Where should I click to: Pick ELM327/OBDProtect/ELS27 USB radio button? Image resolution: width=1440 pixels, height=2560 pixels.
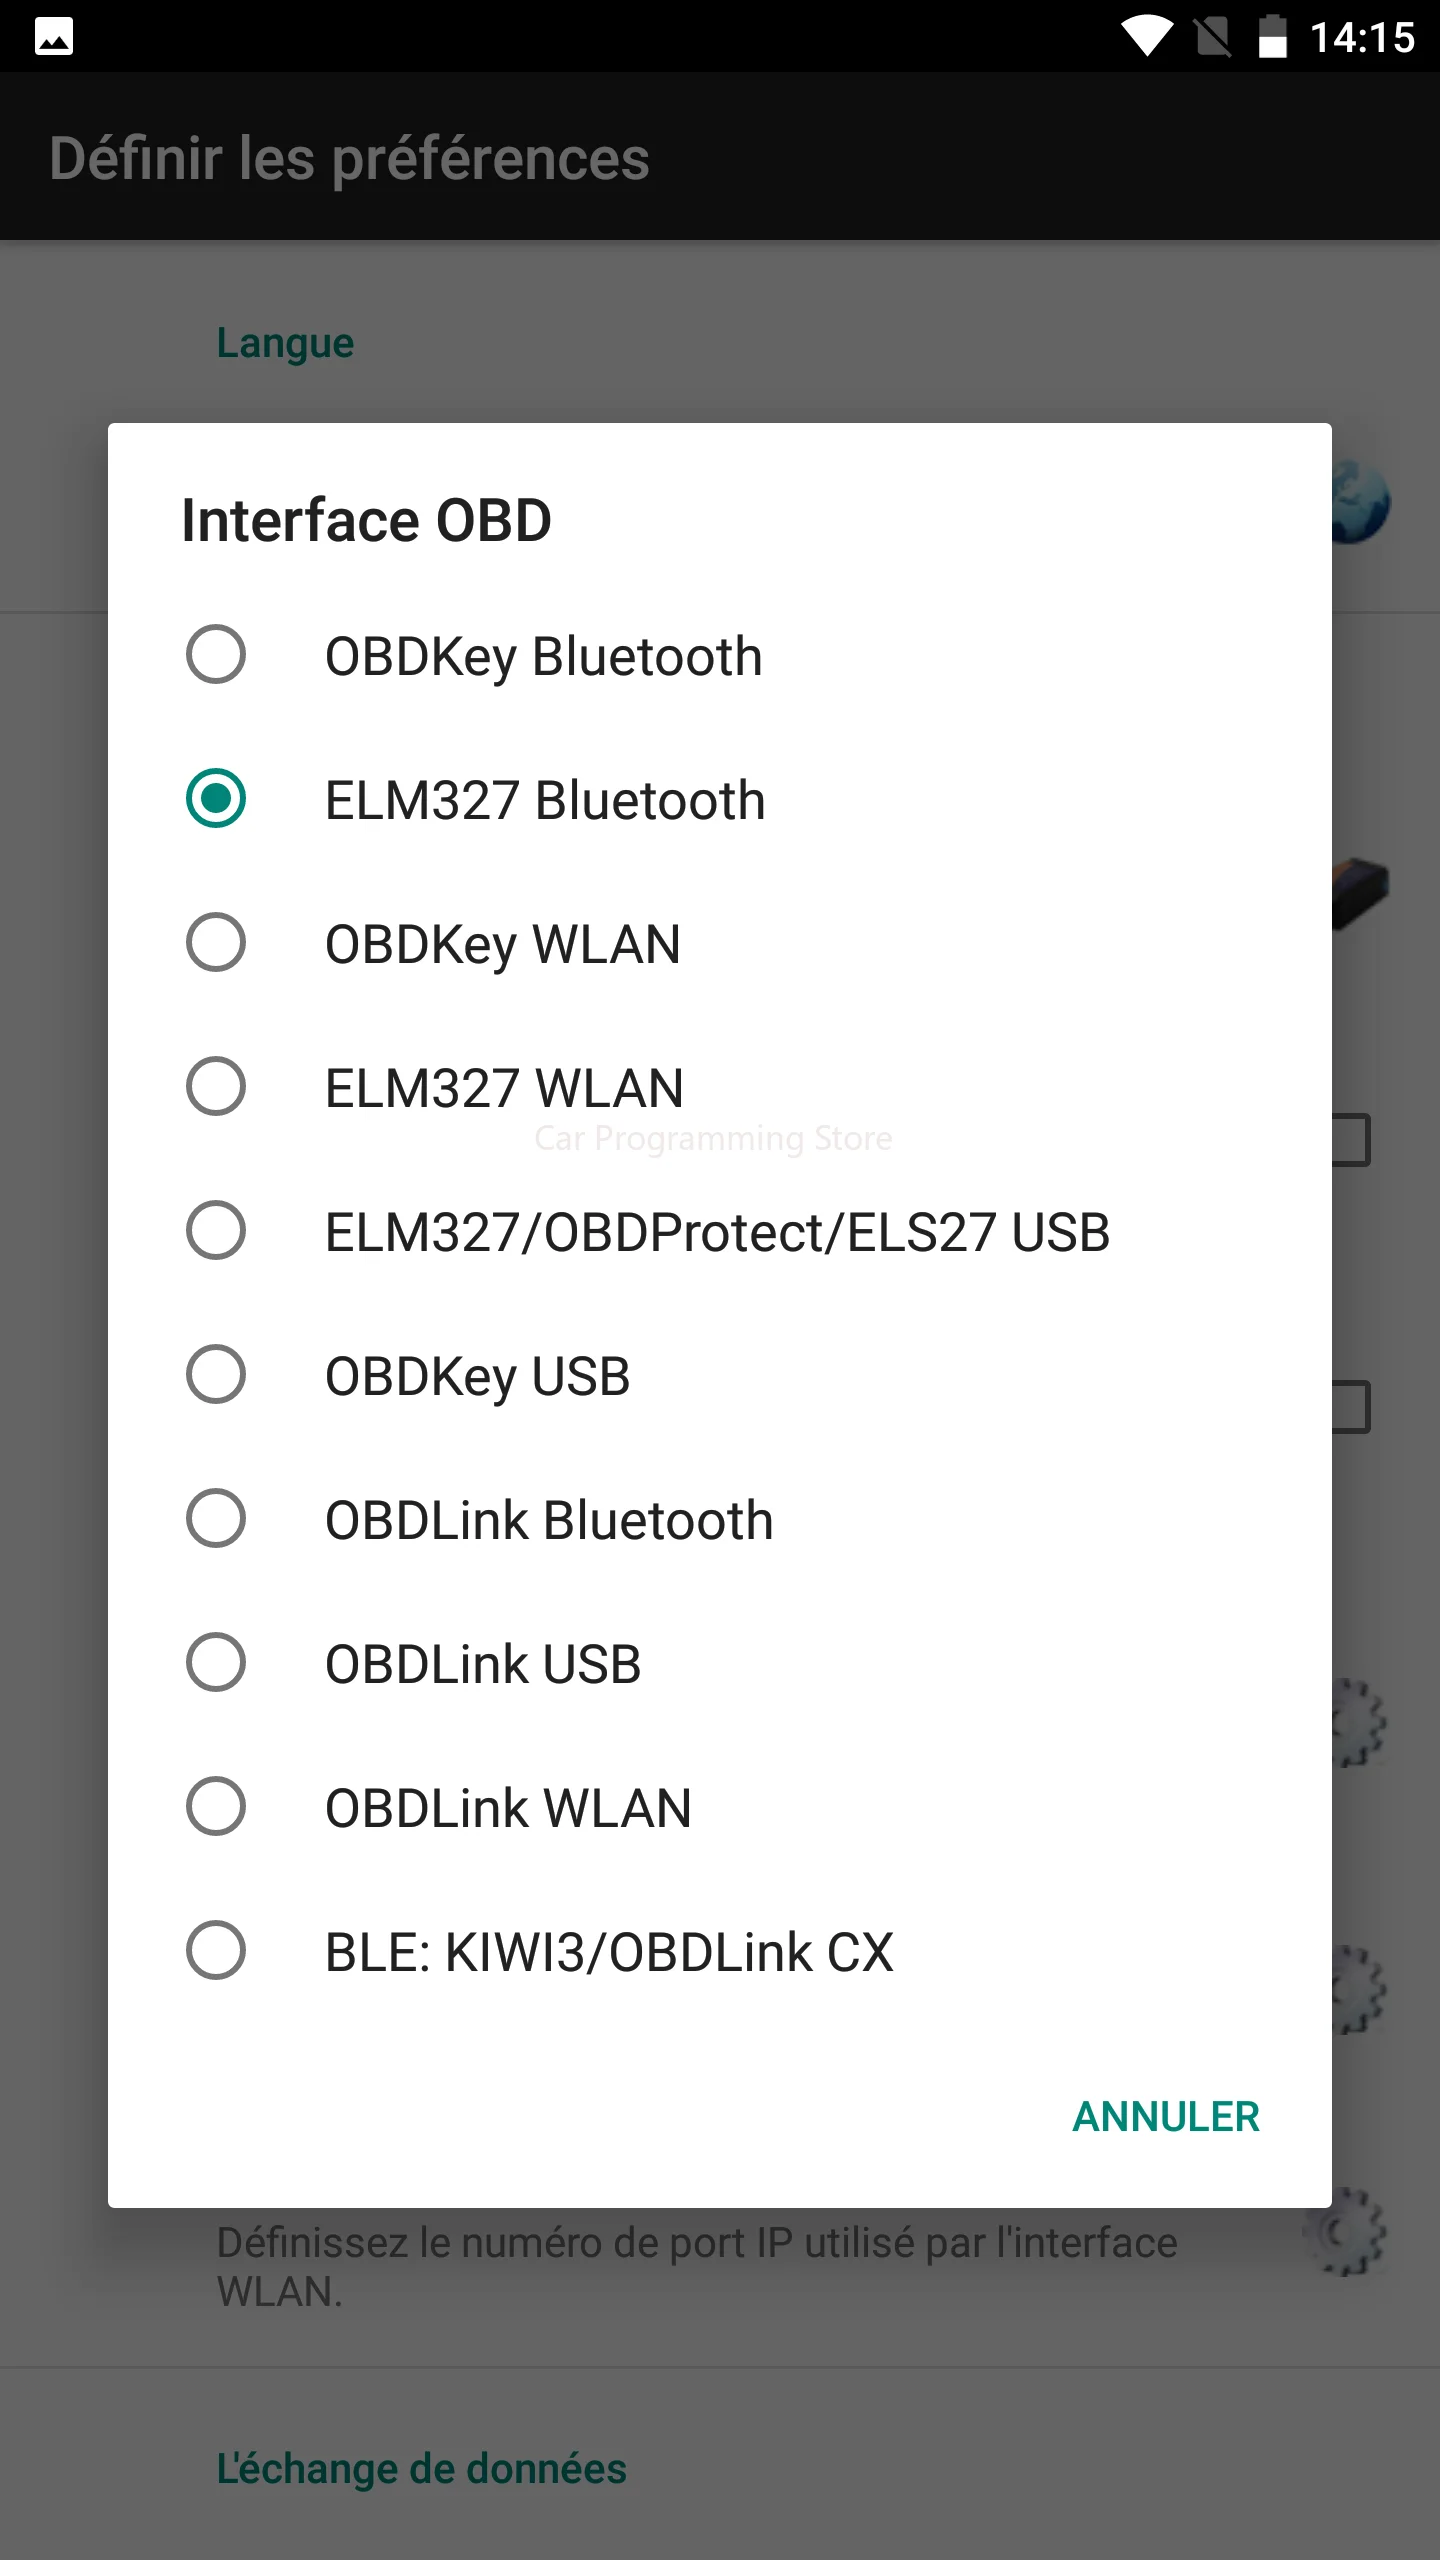[216, 1231]
